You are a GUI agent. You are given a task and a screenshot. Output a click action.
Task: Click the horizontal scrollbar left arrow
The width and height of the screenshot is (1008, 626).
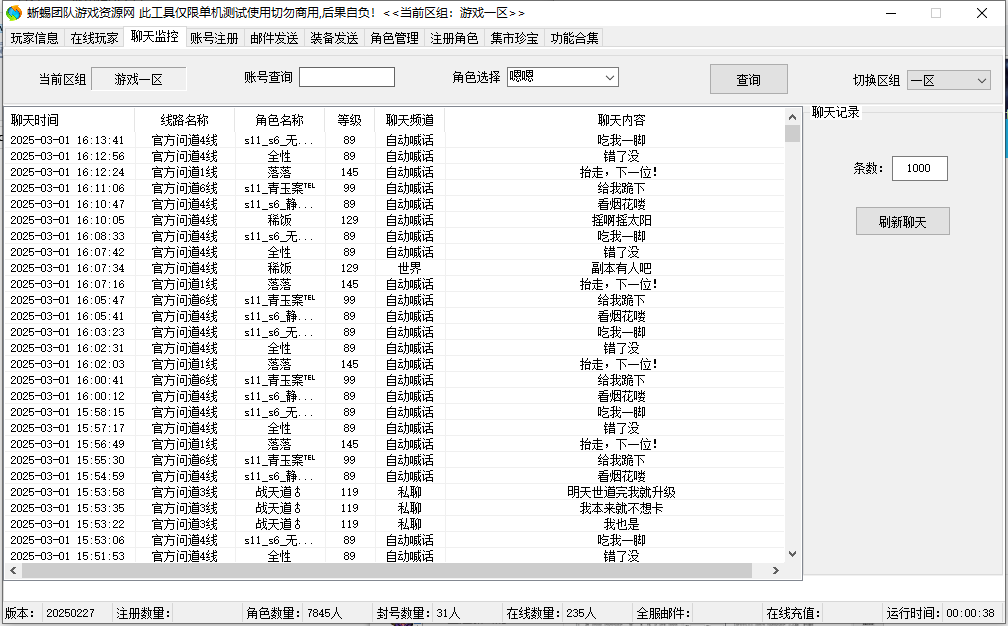pos(12,570)
